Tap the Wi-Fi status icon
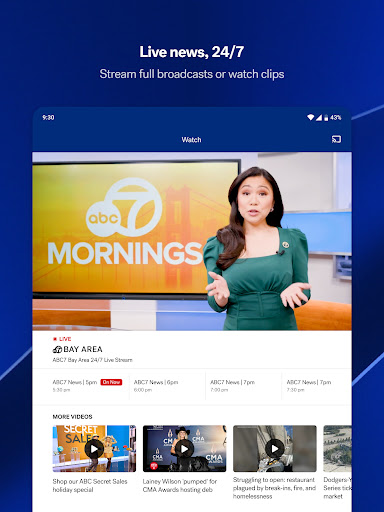This screenshot has height=512, width=384. (311, 117)
